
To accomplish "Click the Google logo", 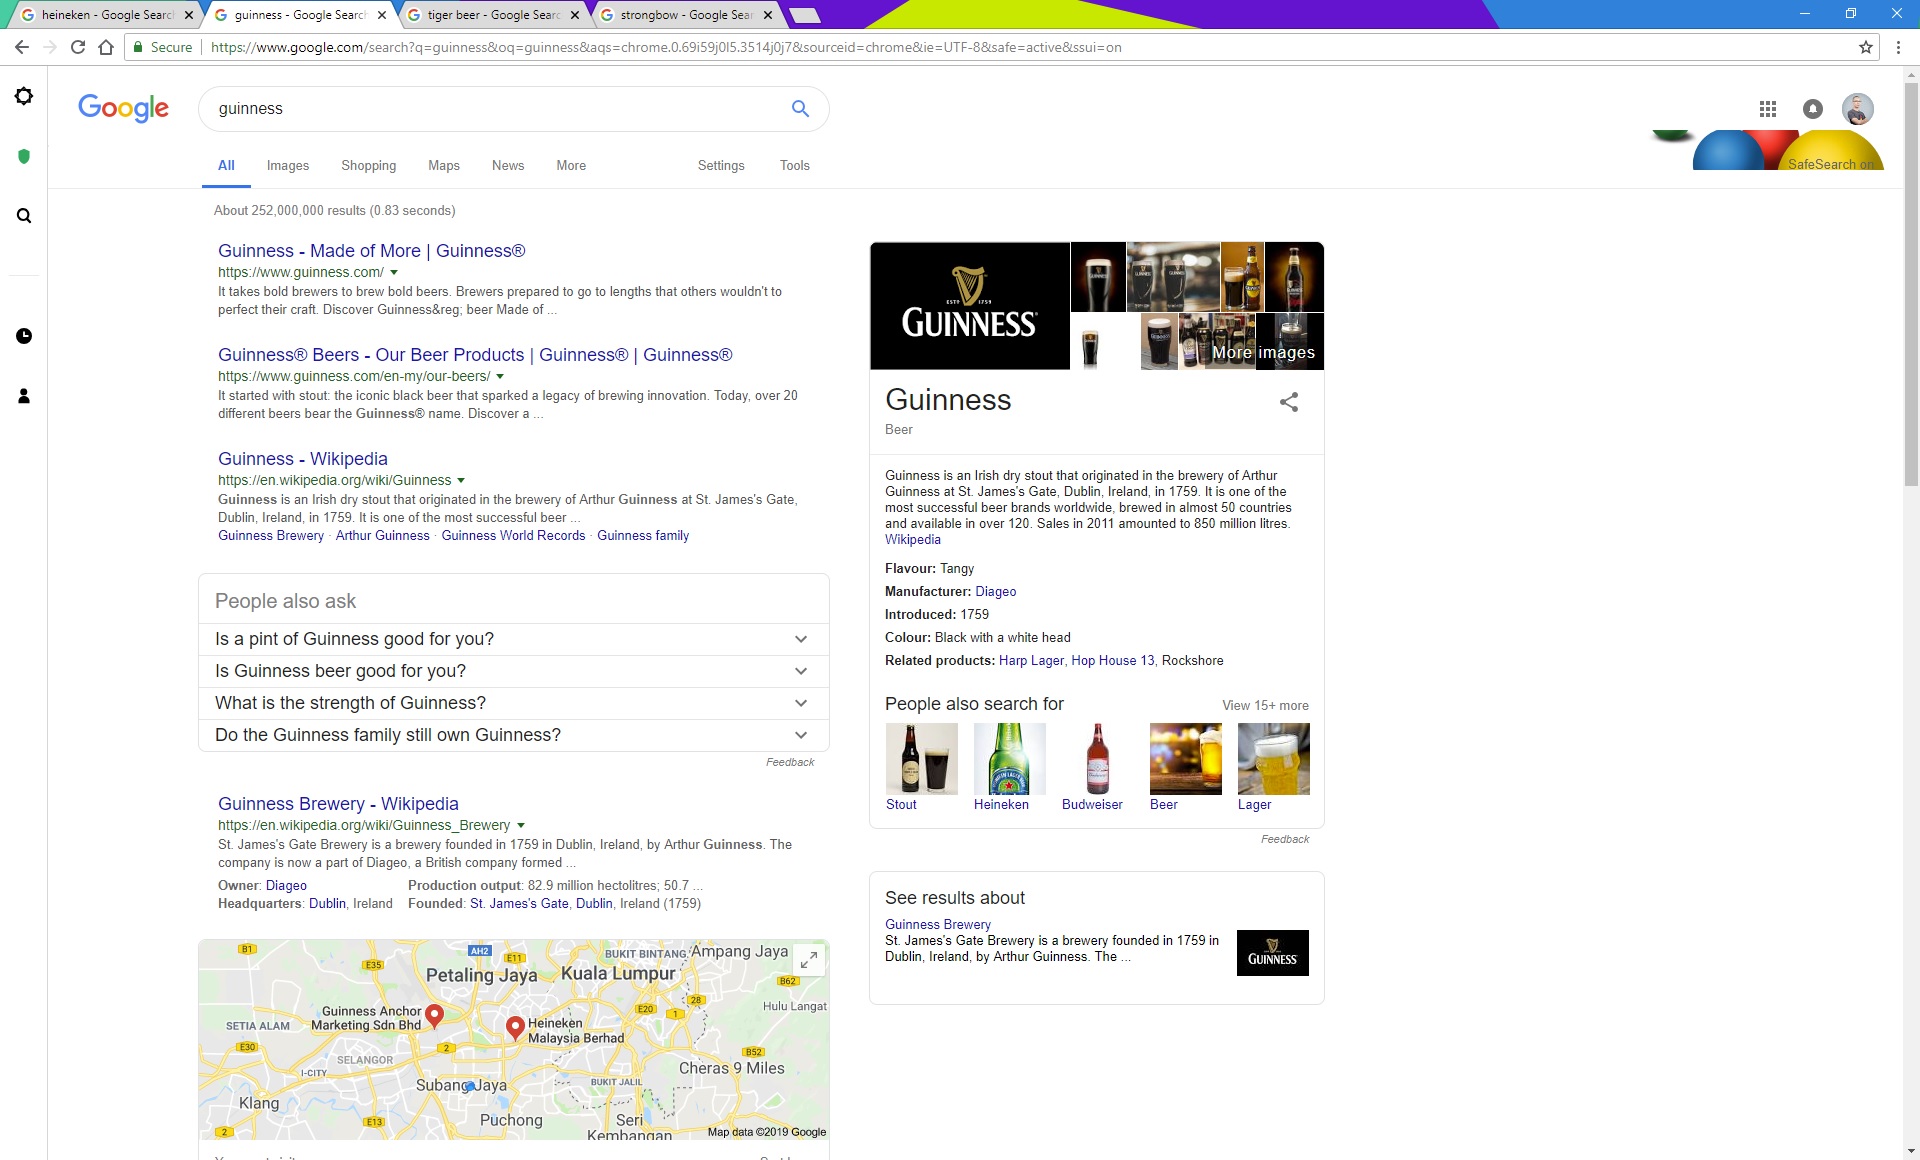I will tap(123, 108).
